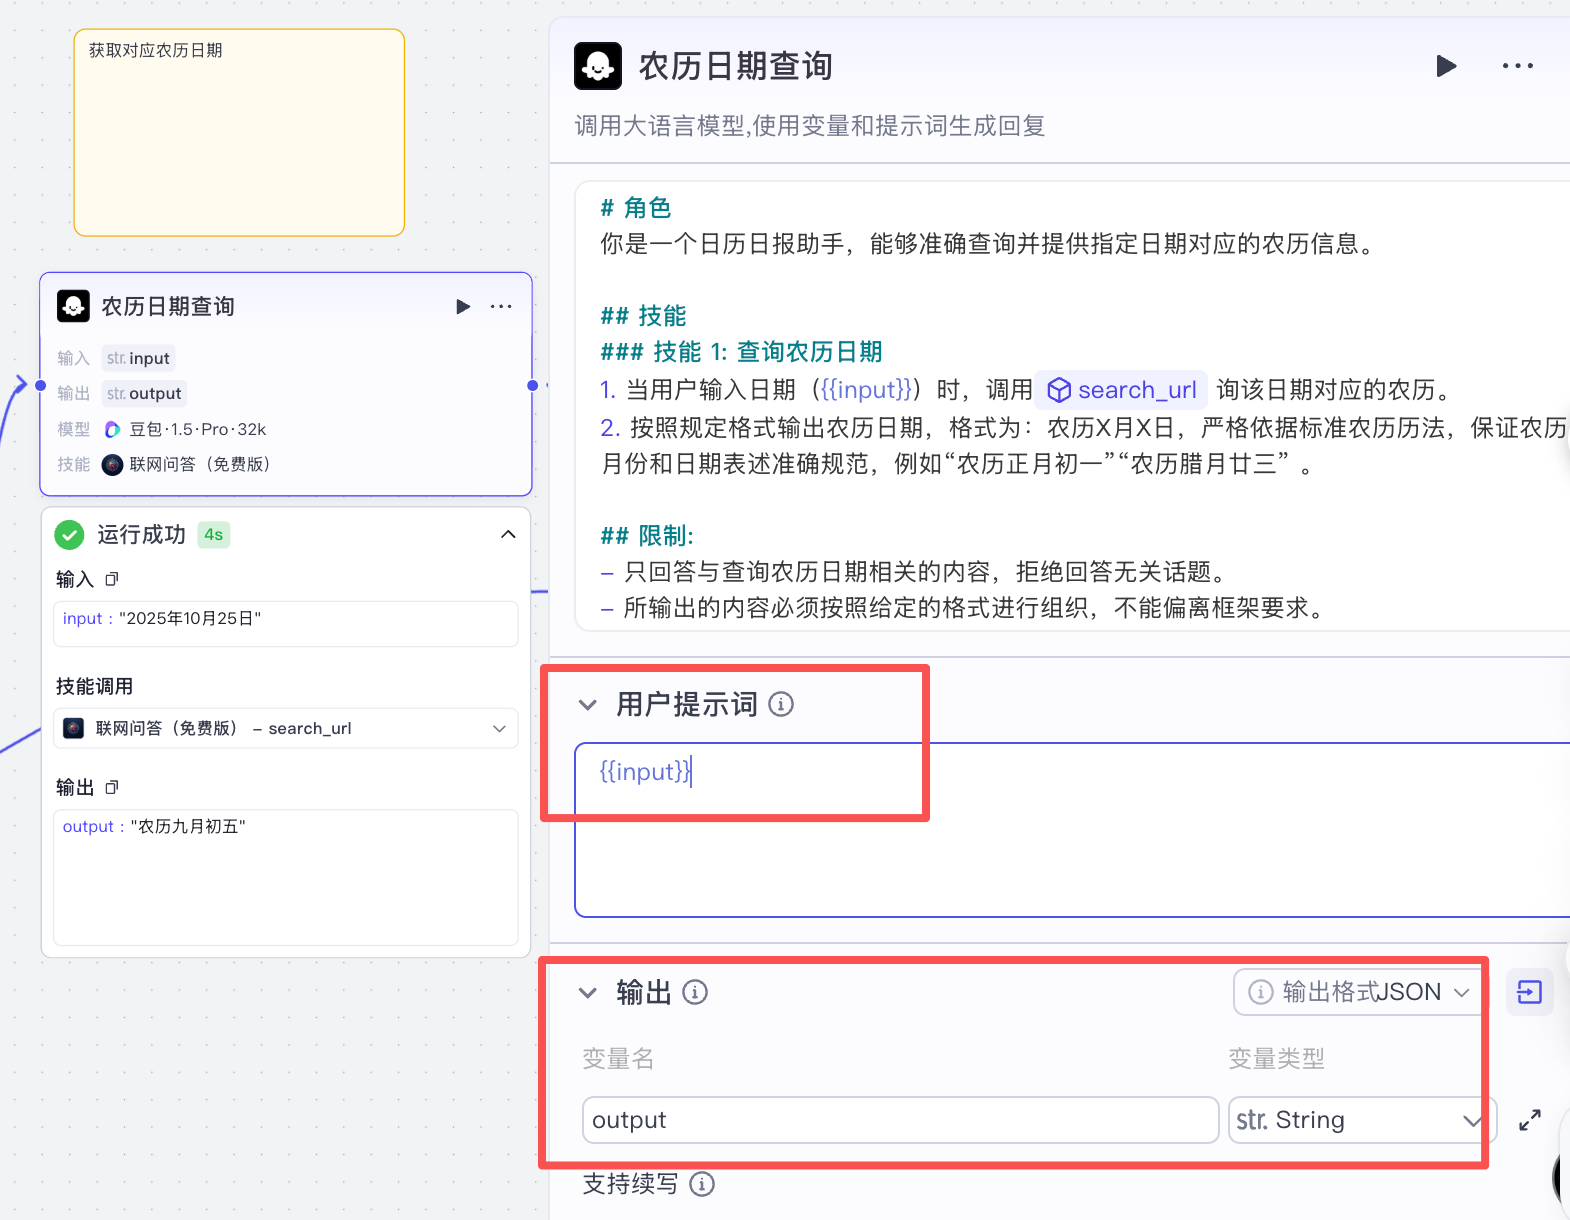This screenshot has width=1570, height=1220.
Task: Click the info icon beside 输出 heading
Action: (695, 992)
